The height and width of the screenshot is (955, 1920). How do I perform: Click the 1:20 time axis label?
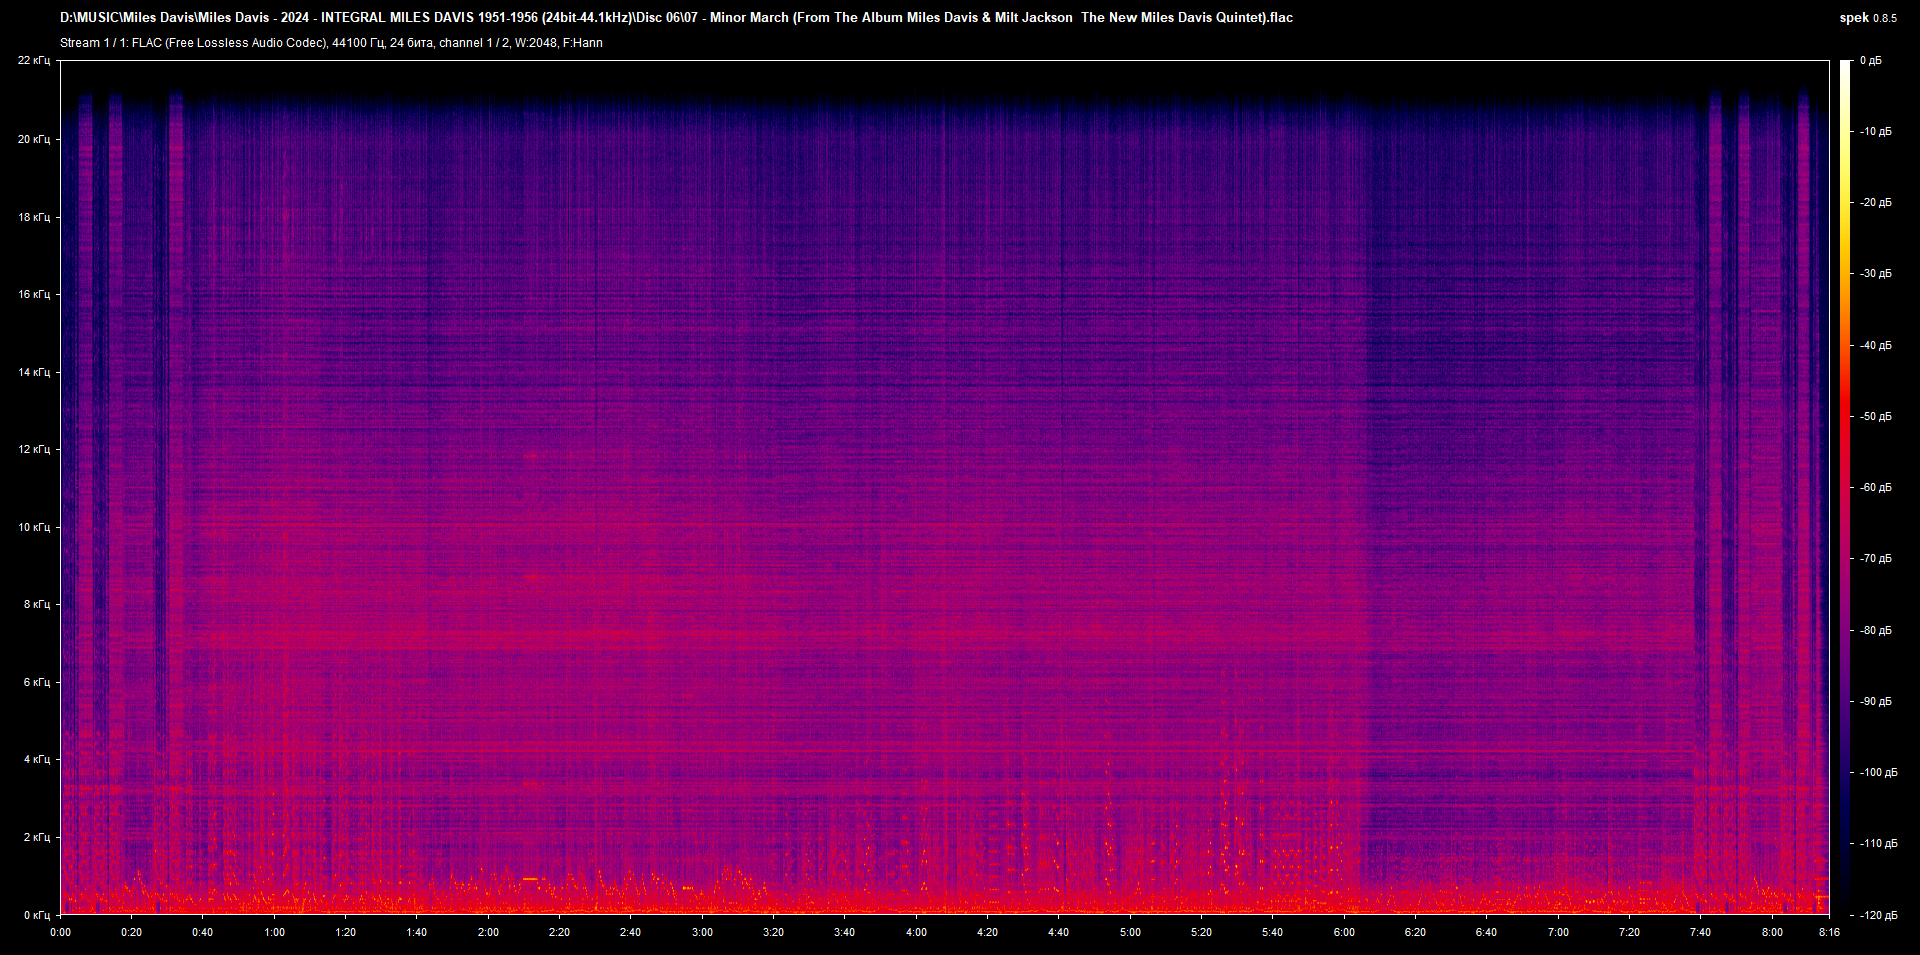[345, 932]
